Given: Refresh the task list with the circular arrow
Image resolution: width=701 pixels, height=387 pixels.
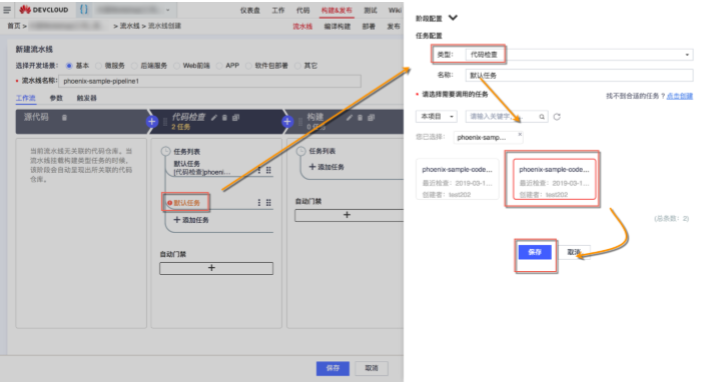Looking at the screenshot, I should click(x=557, y=117).
